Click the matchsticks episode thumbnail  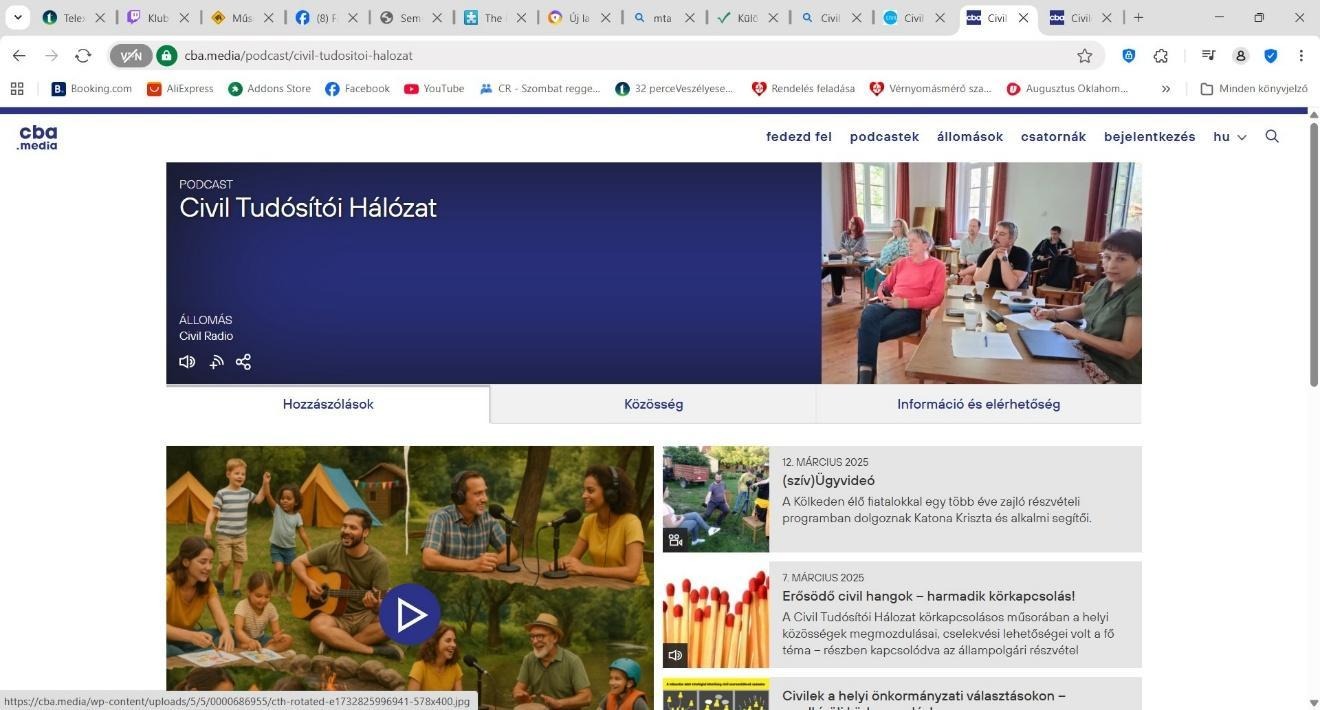[x=716, y=615]
